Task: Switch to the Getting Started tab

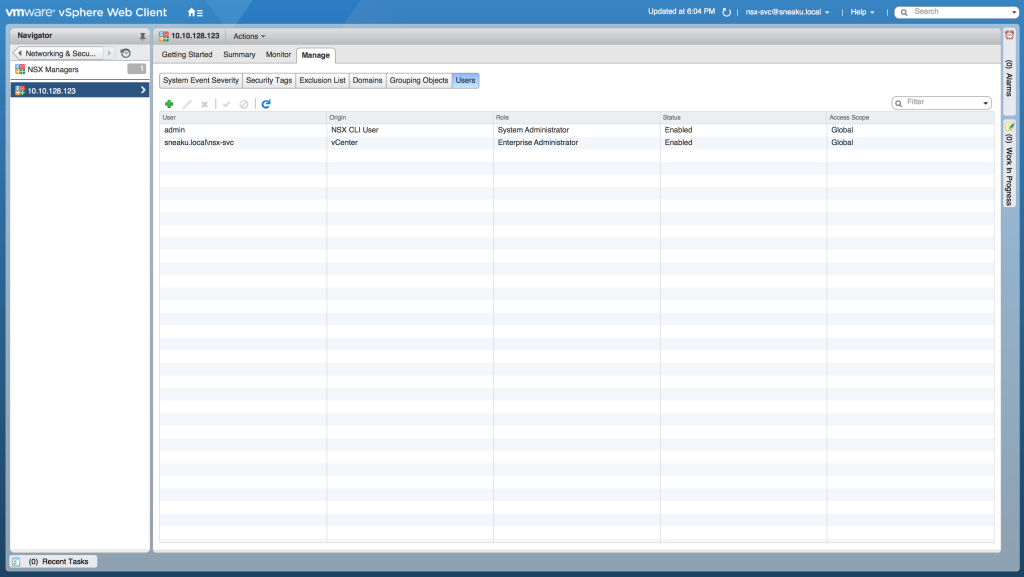Action: (187, 55)
